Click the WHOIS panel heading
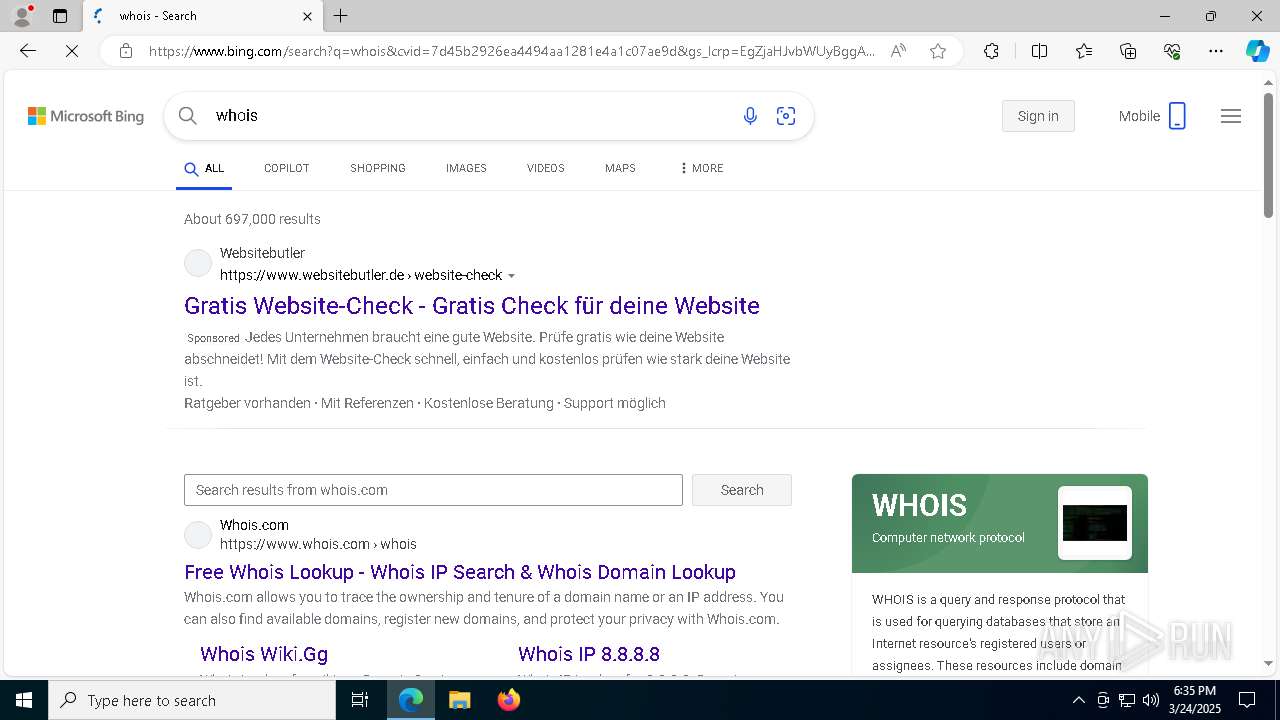This screenshot has width=1280, height=720. click(919, 505)
